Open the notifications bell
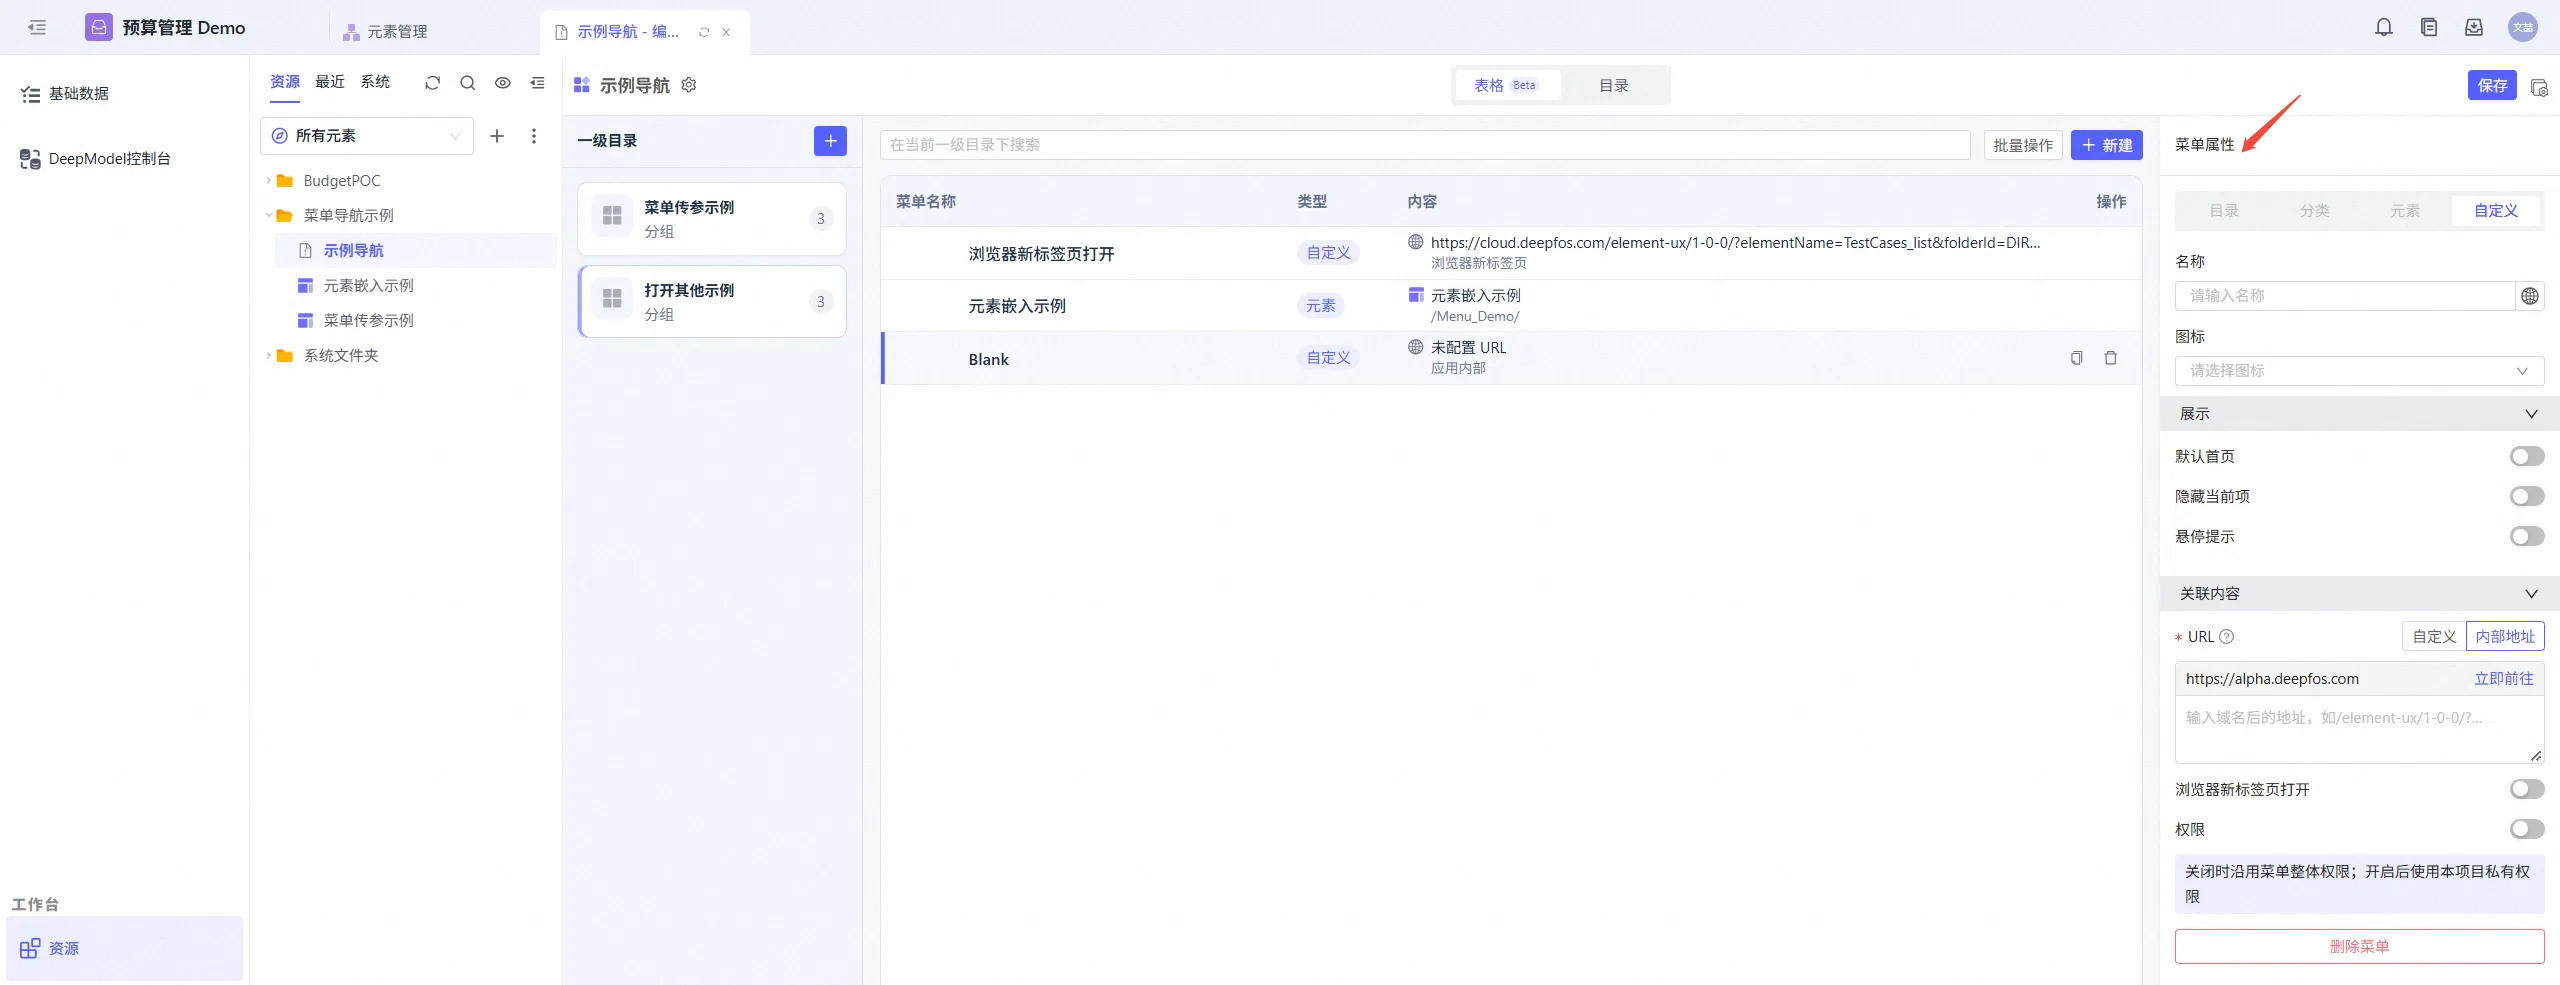Image resolution: width=2560 pixels, height=985 pixels. (x=2384, y=28)
